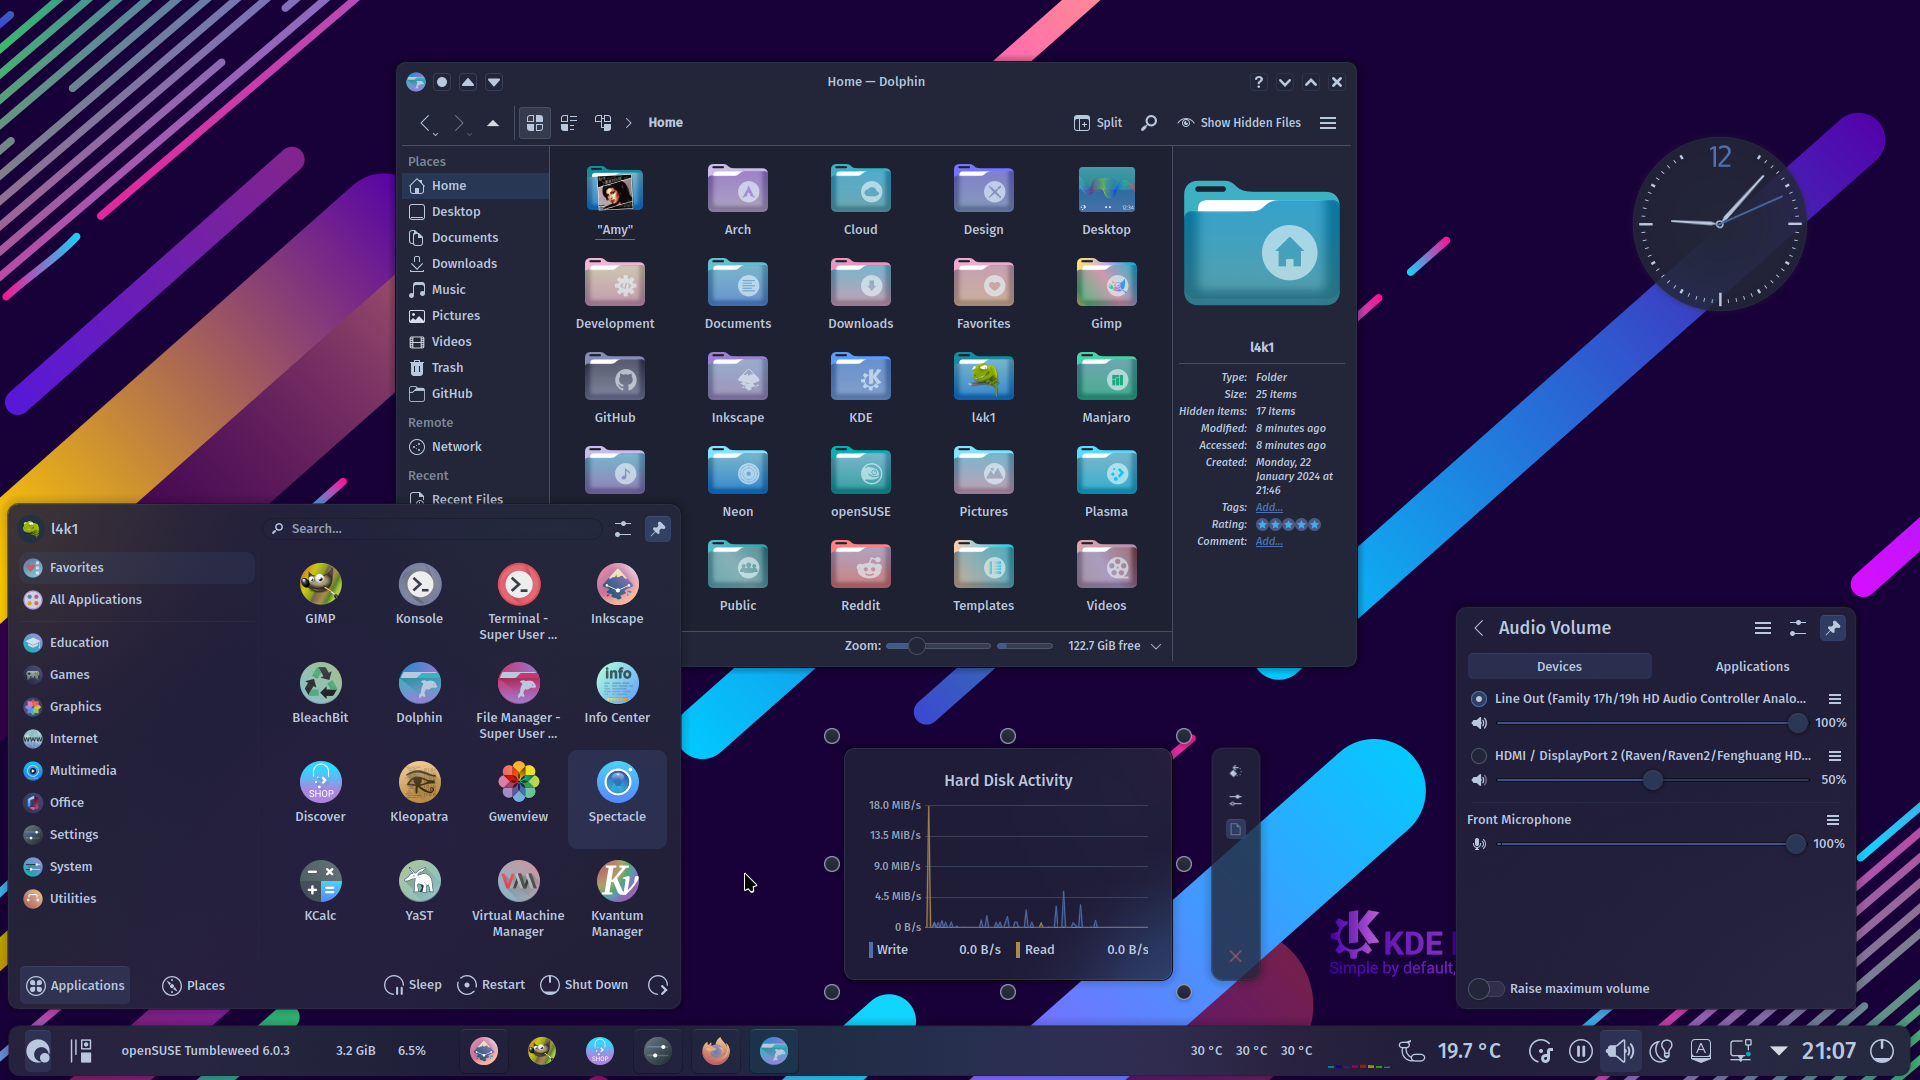Open more session options in launcher
This screenshot has height=1080, width=1920.
(658, 985)
